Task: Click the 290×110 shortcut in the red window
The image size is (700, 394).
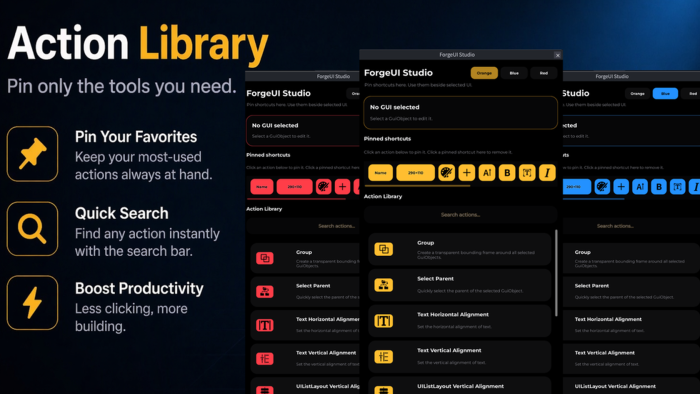Action: 295,187
